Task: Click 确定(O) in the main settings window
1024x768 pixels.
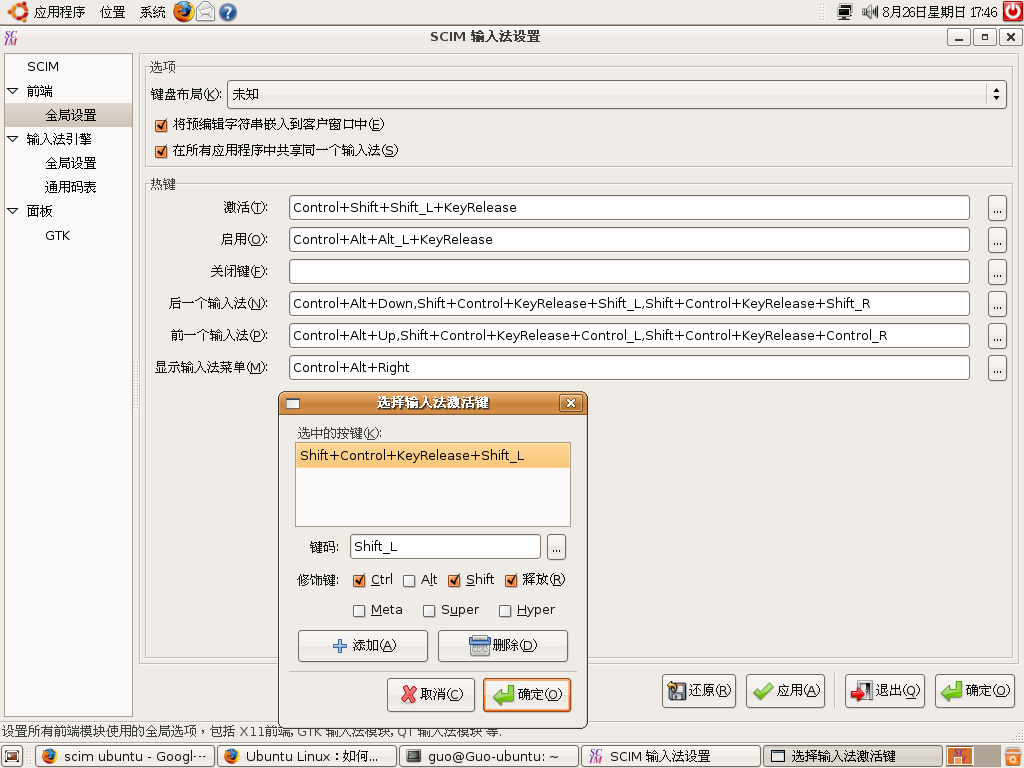Action: point(975,691)
